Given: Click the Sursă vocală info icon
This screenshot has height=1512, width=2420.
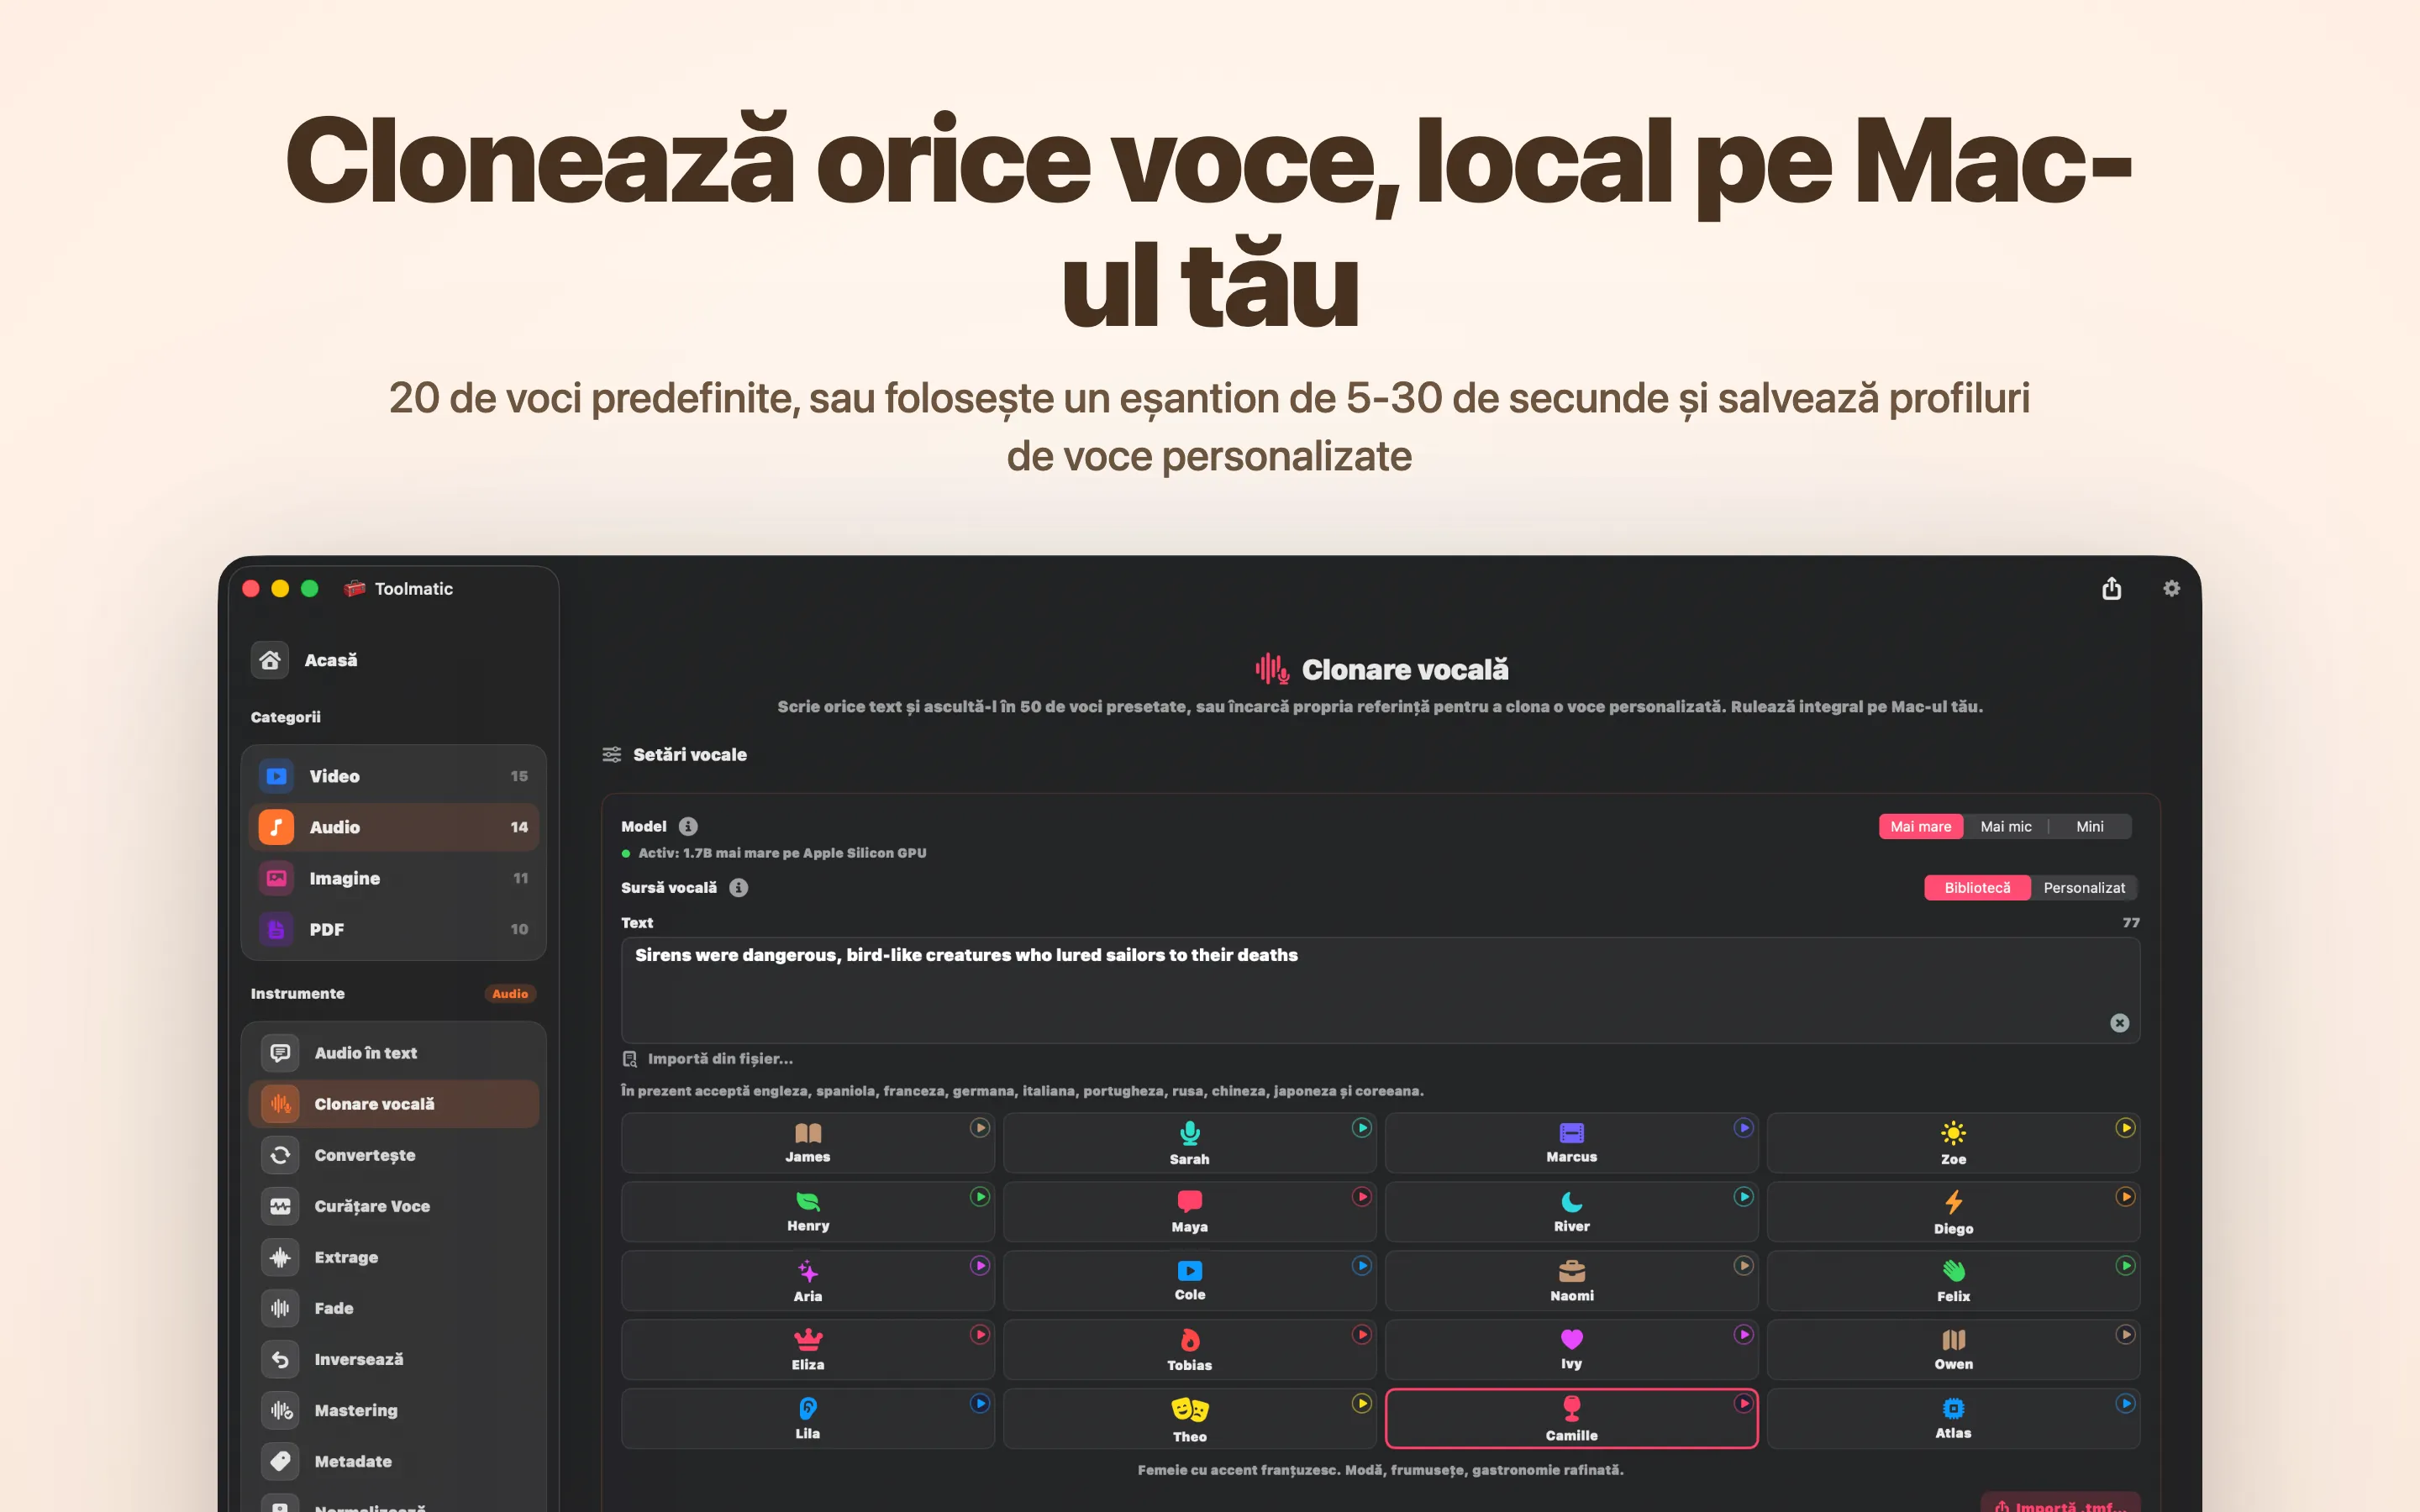Looking at the screenshot, I should (739, 887).
